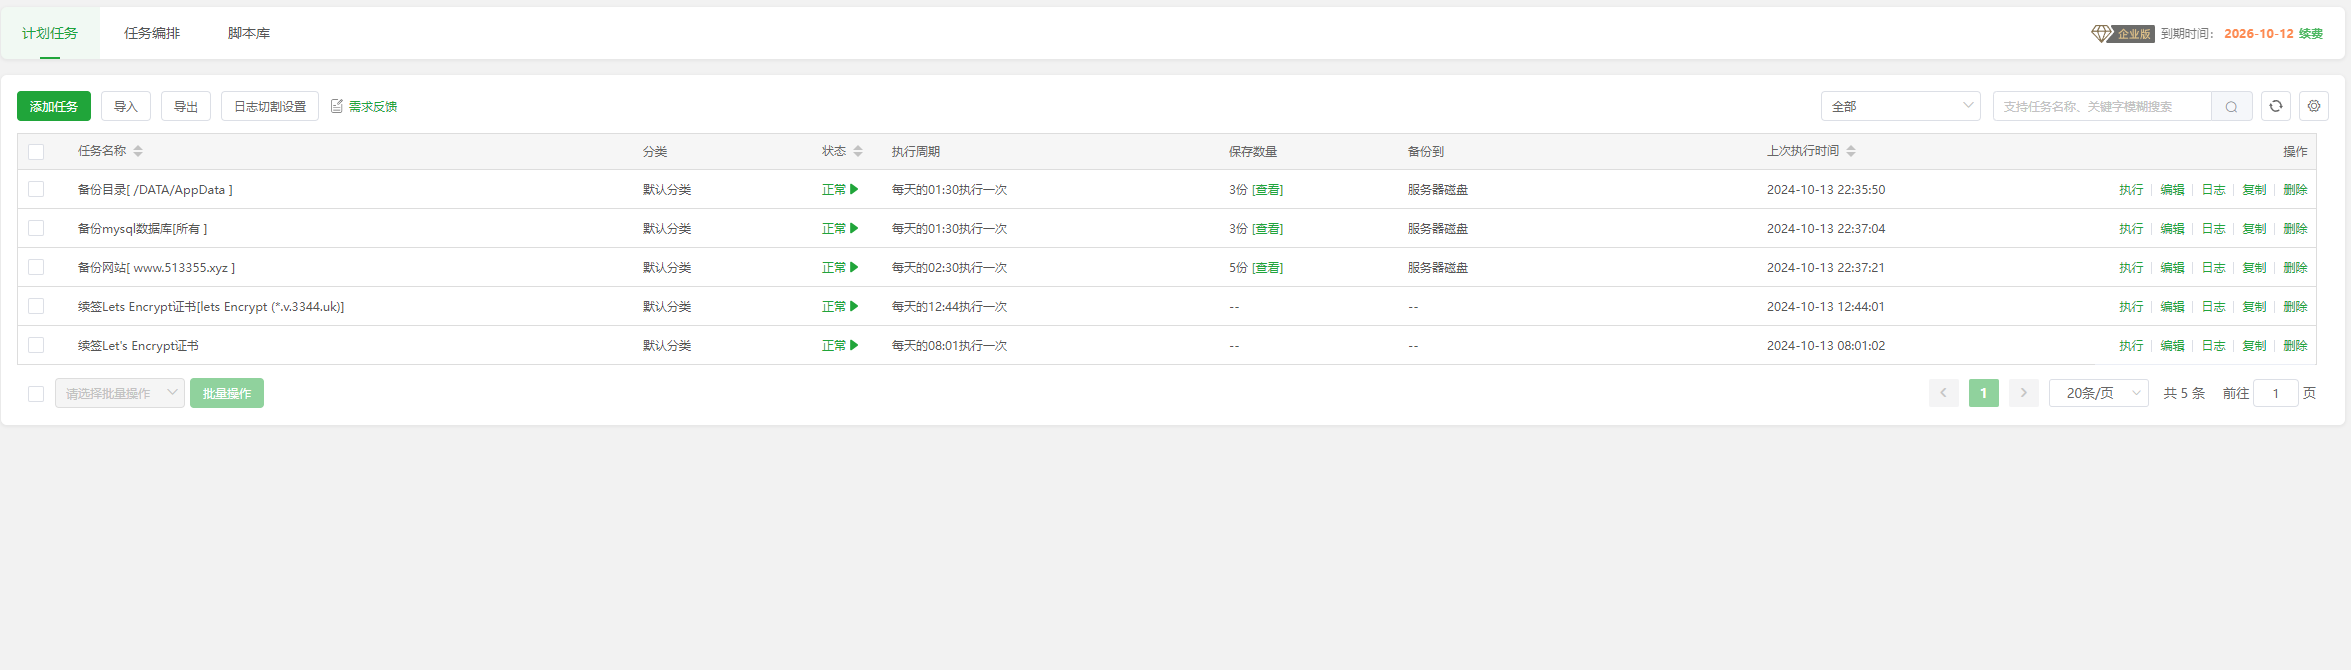Expand the 20条/页 page size dropdown
Image resolution: width=2351 pixels, height=670 pixels.
click(2098, 393)
